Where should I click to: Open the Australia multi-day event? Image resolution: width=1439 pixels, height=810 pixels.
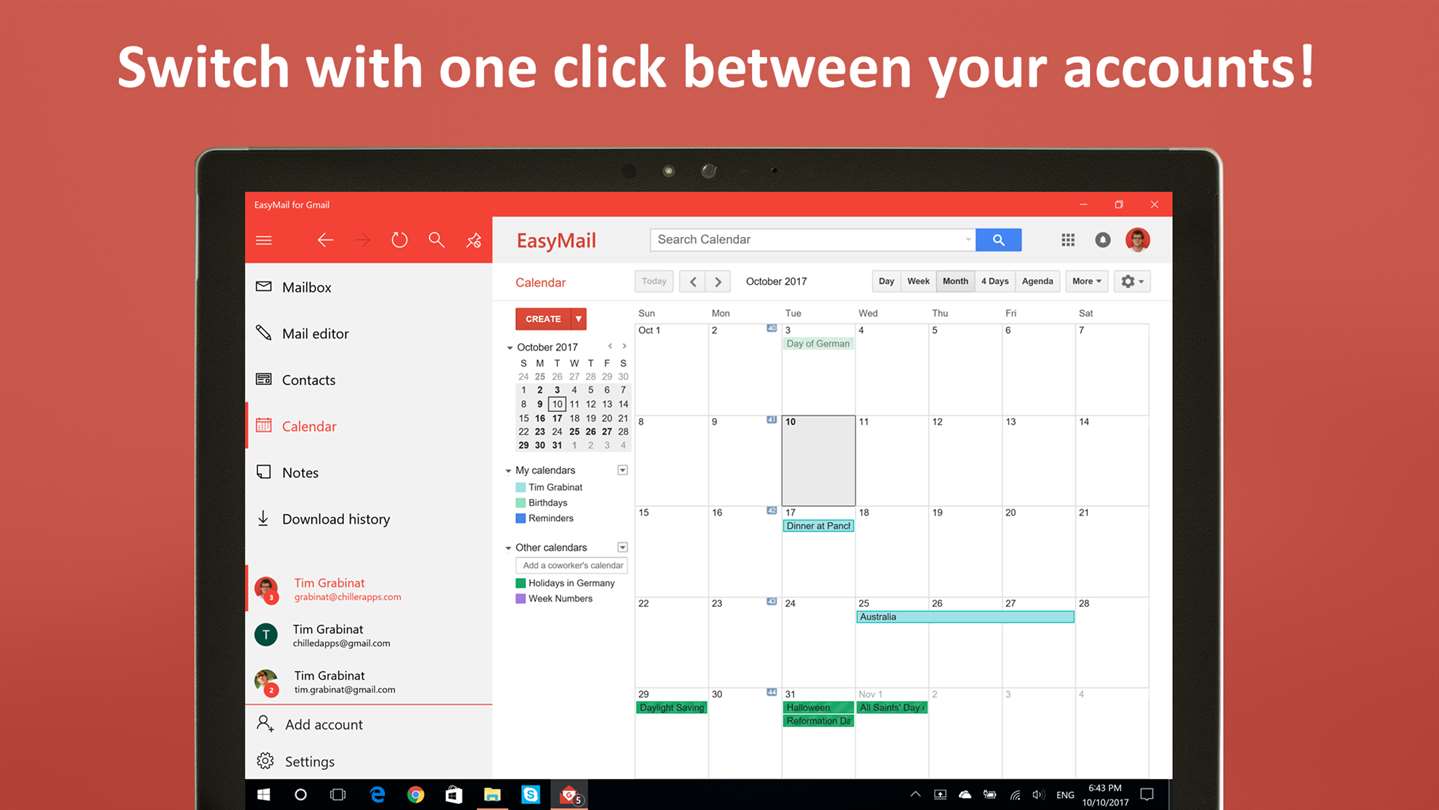coord(965,617)
